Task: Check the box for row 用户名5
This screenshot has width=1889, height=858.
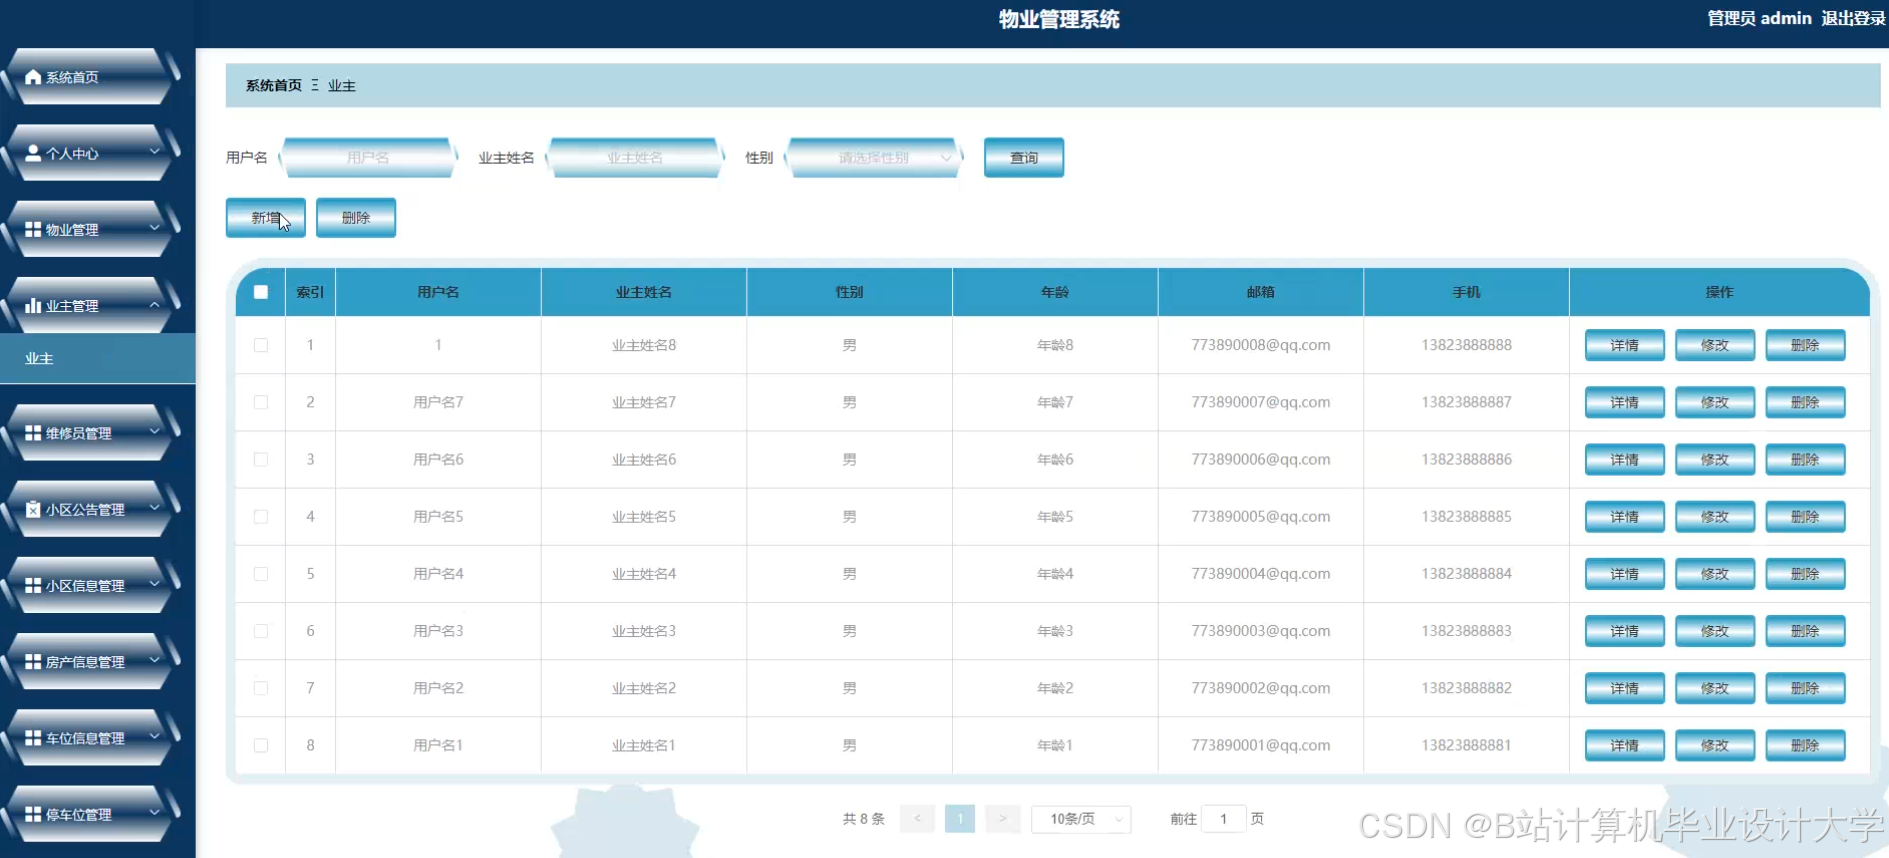Action: click(x=261, y=516)
